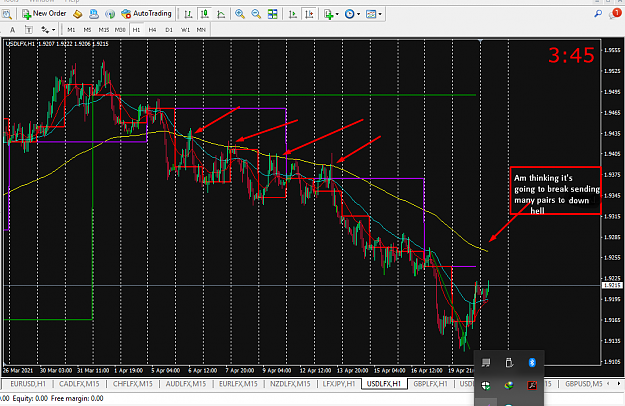Open the GBPLFX,H1 chart tab
The width and height of the screenshot is (625, 406).
coord(430,384)
